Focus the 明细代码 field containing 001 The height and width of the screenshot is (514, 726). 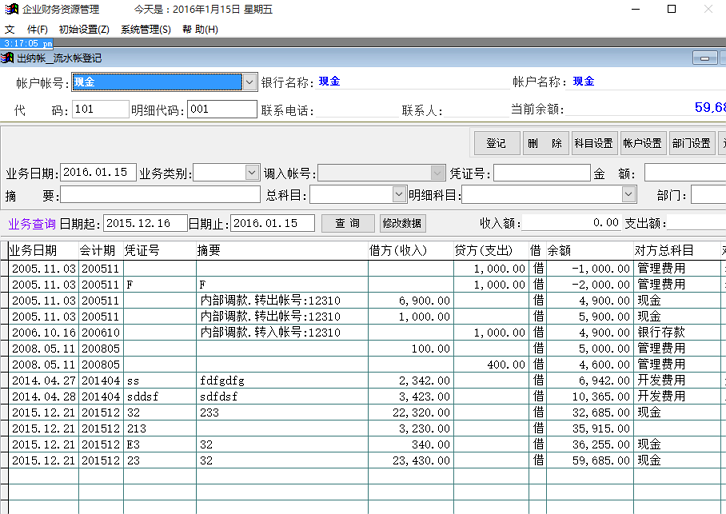(222, 109)
